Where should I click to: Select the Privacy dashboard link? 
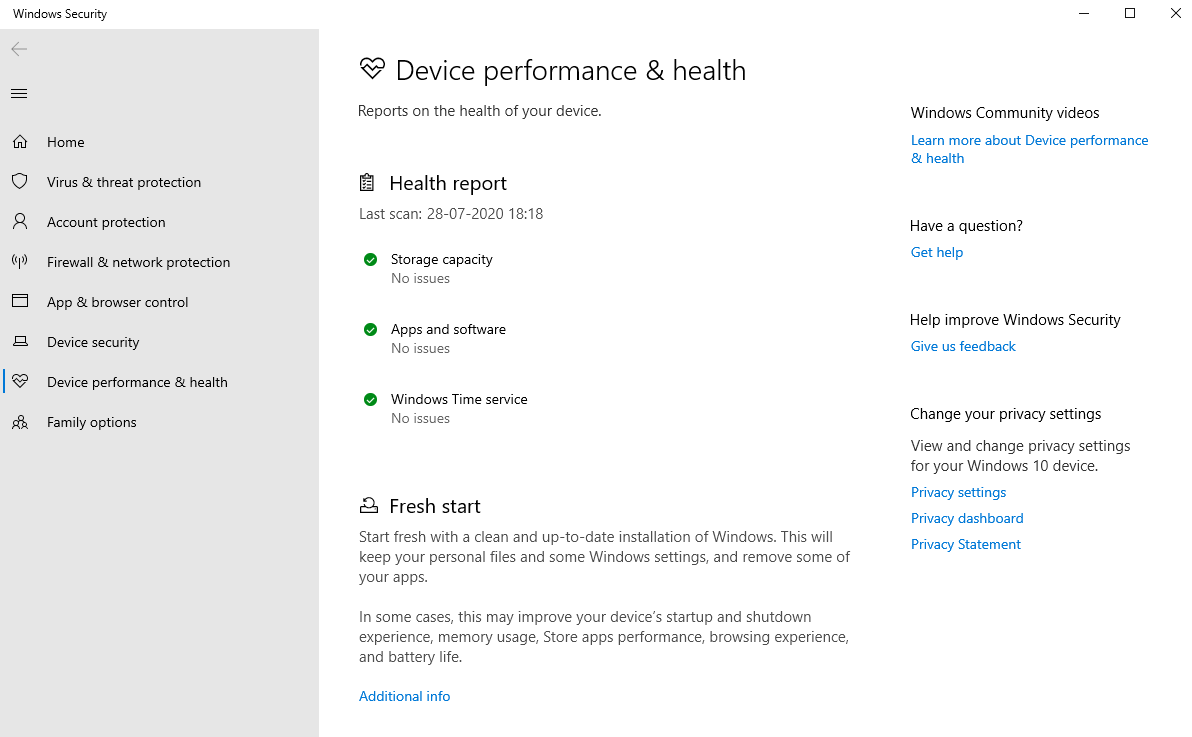click(x=966, y=517)
